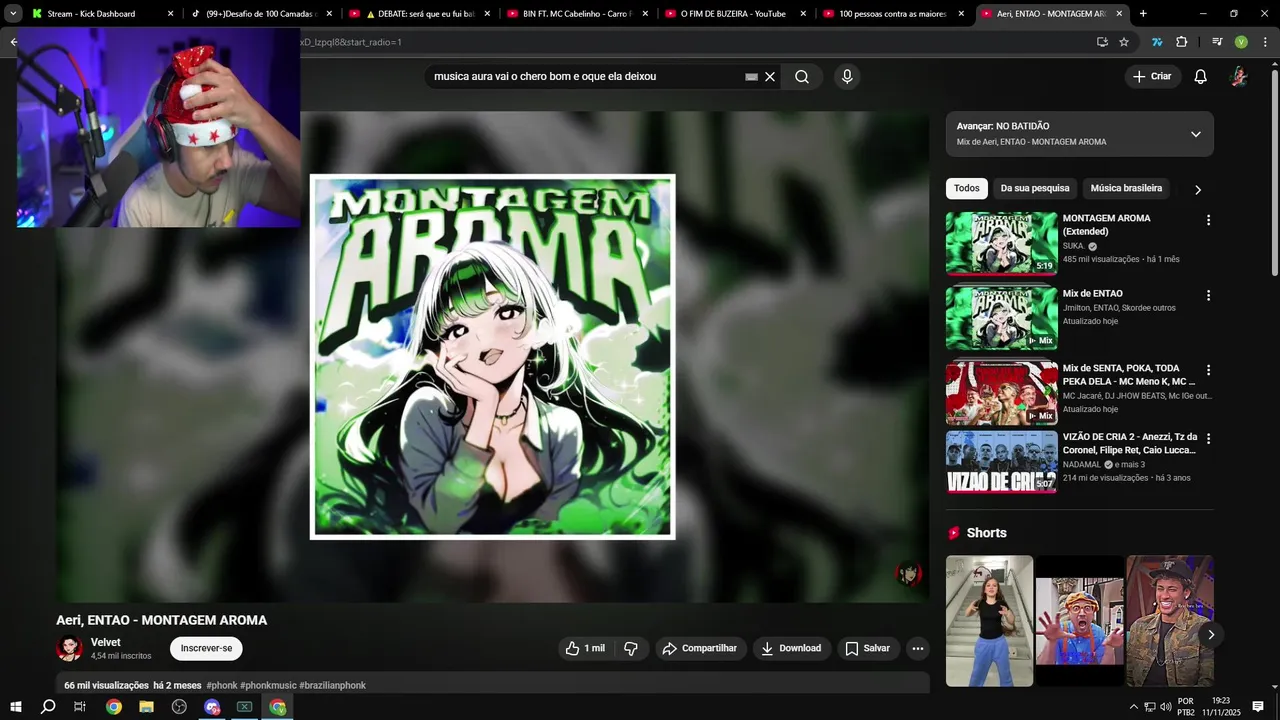Open Task View on taskbar
This screenshot has height=720, width=1280.
(x=80, y=707)
